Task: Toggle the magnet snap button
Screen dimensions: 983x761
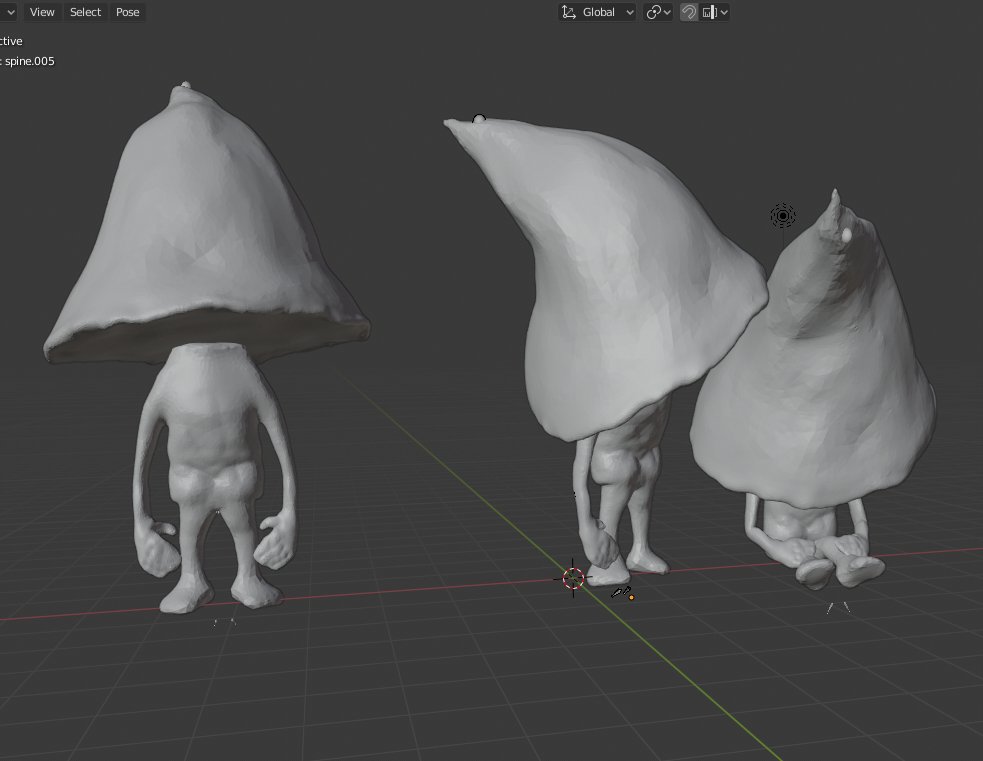Action: tap(689, 12)
